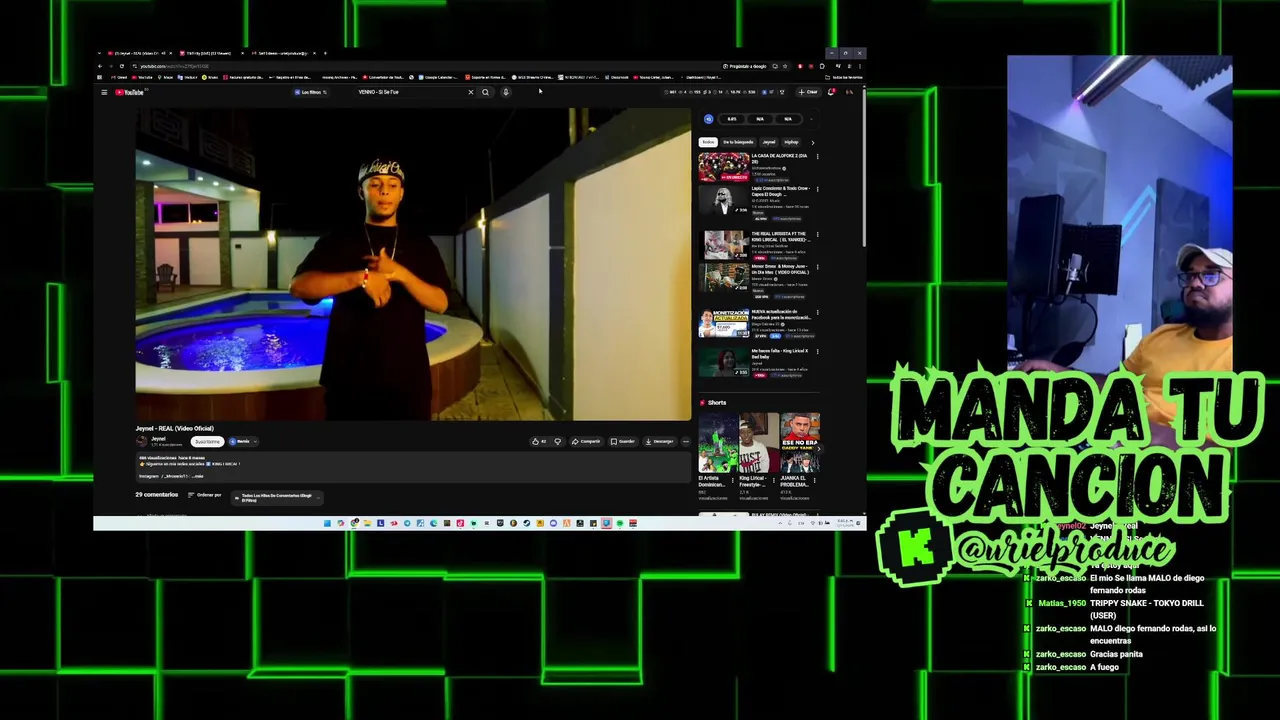Viewport: 1280px width, 720px height.
Task: Open options for 'LA CASA DE ALOFOKE 2' video
Action: [817, 156]
